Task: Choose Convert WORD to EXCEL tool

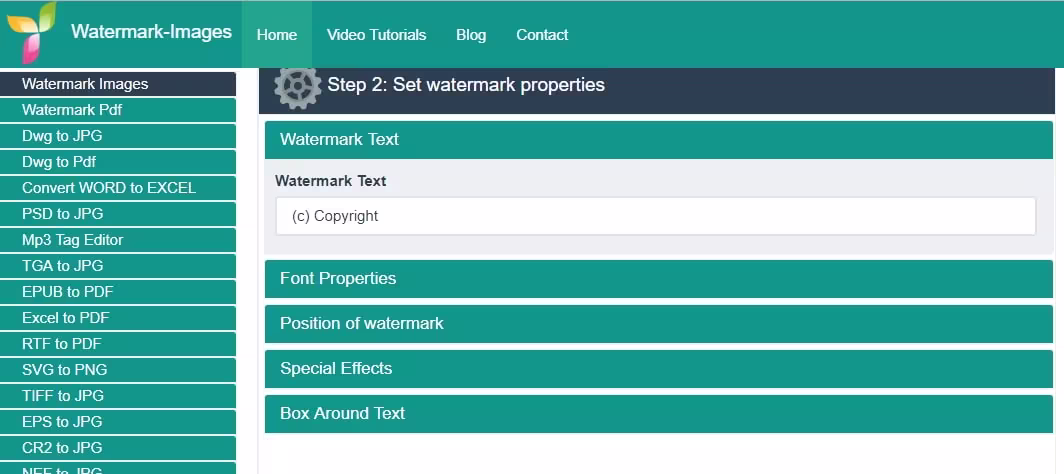Action: point(118,188)
